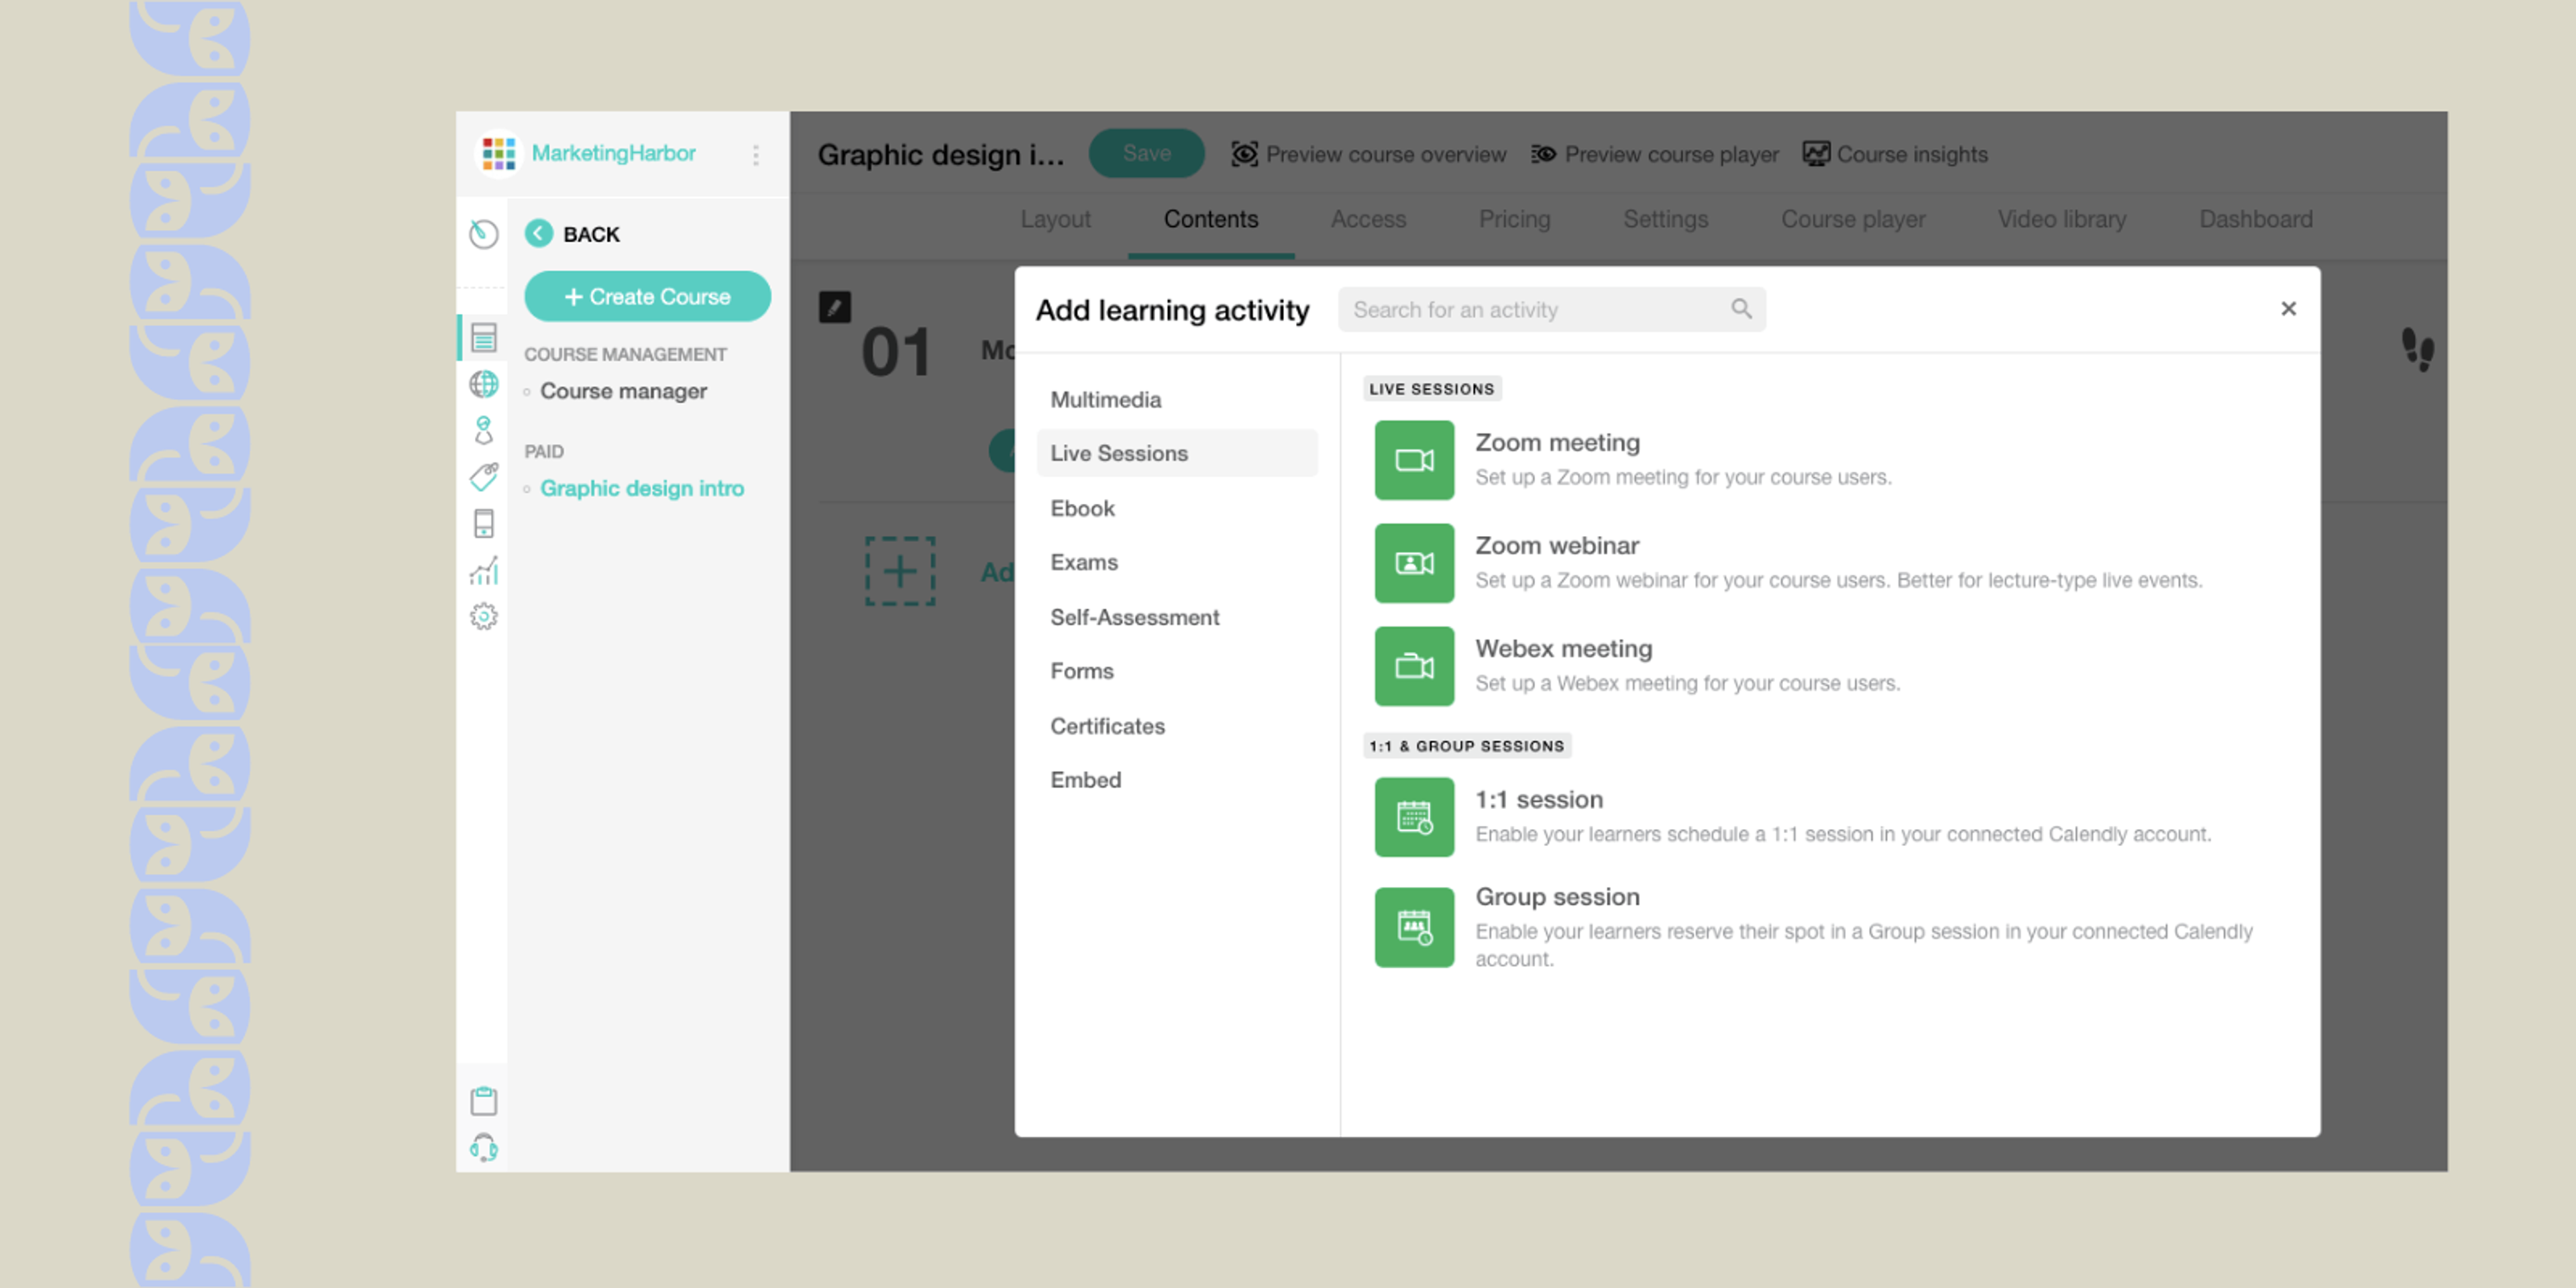Screen dimensions: 2576x1288
Task: Click the Course insights chart icon
Action: tap(1816, 154)
